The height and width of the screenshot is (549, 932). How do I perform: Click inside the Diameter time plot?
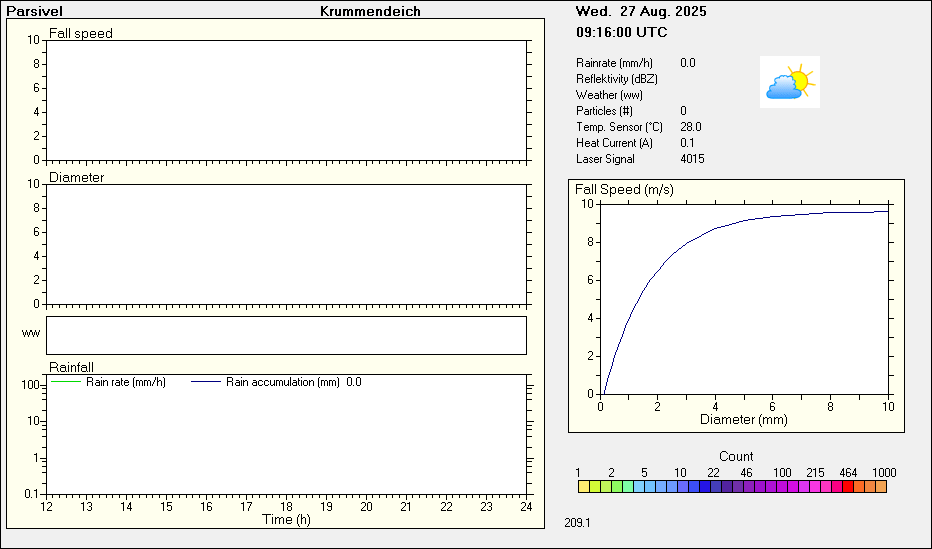tap(286, 243)
